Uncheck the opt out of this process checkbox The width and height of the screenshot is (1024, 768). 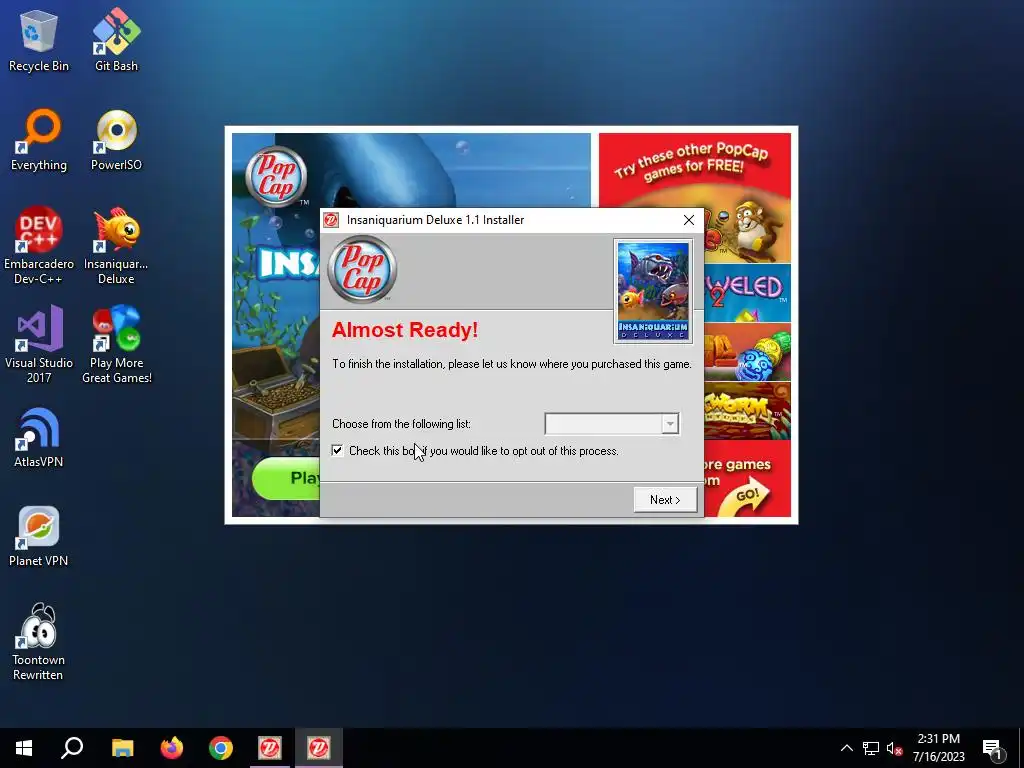pyautogui.click(x=338, y=451)
